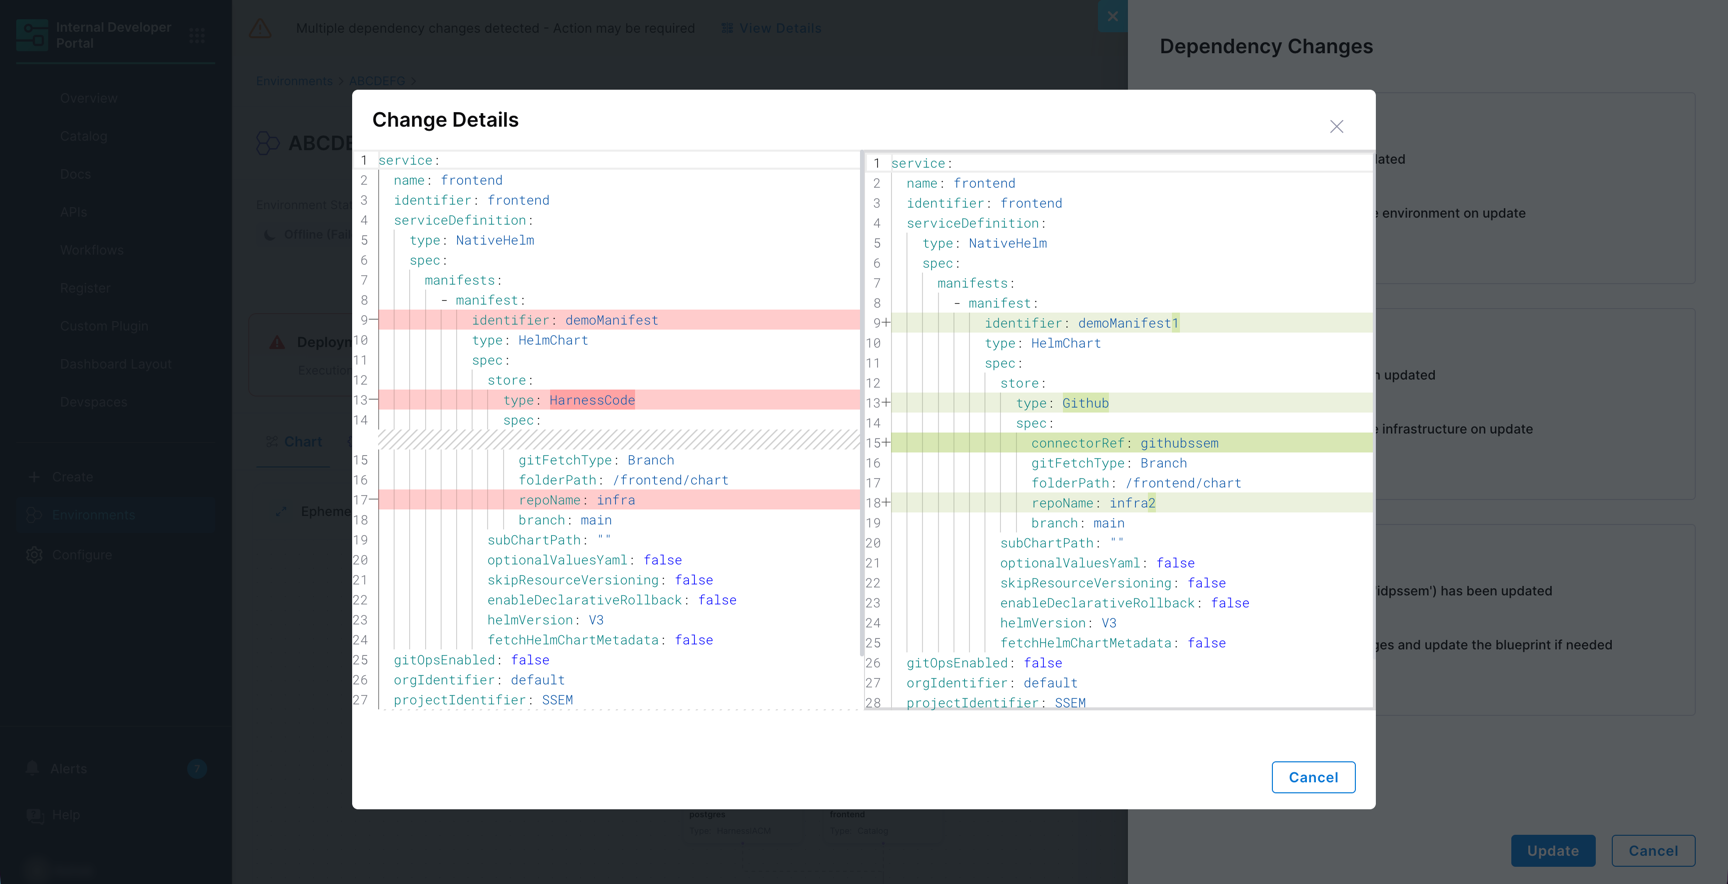Click the Help icon in sidebar

click(x=35, y=815)
